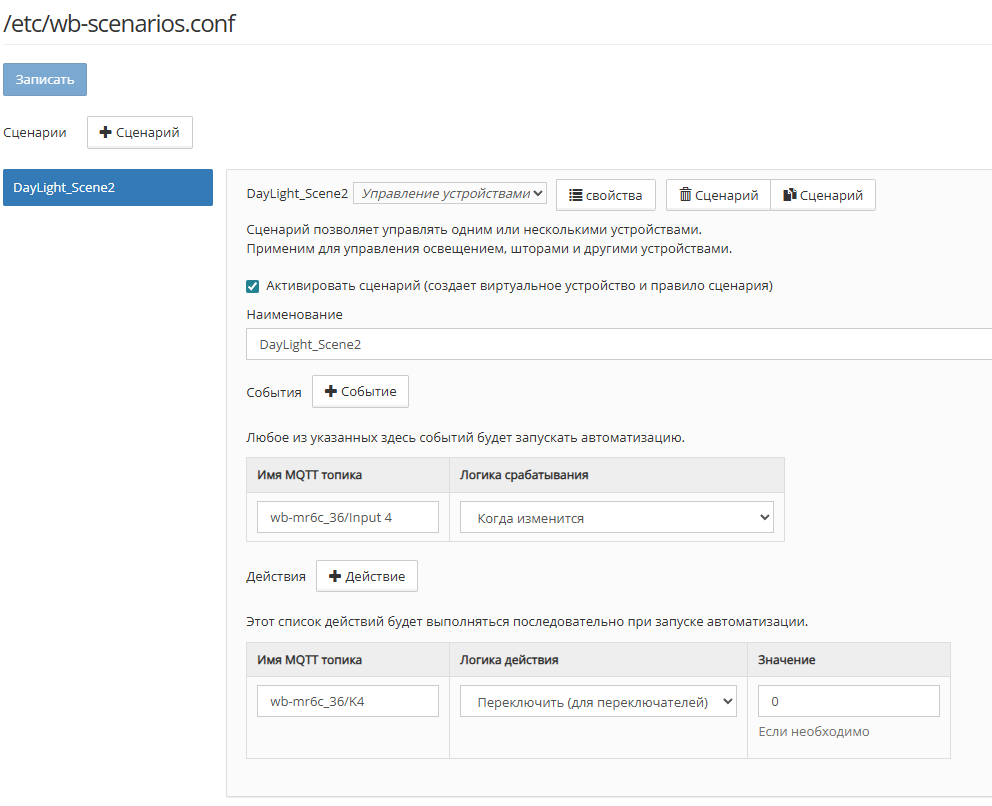Add a new event with plus Событие
992x806 pixels.
[x=360, y=392]
